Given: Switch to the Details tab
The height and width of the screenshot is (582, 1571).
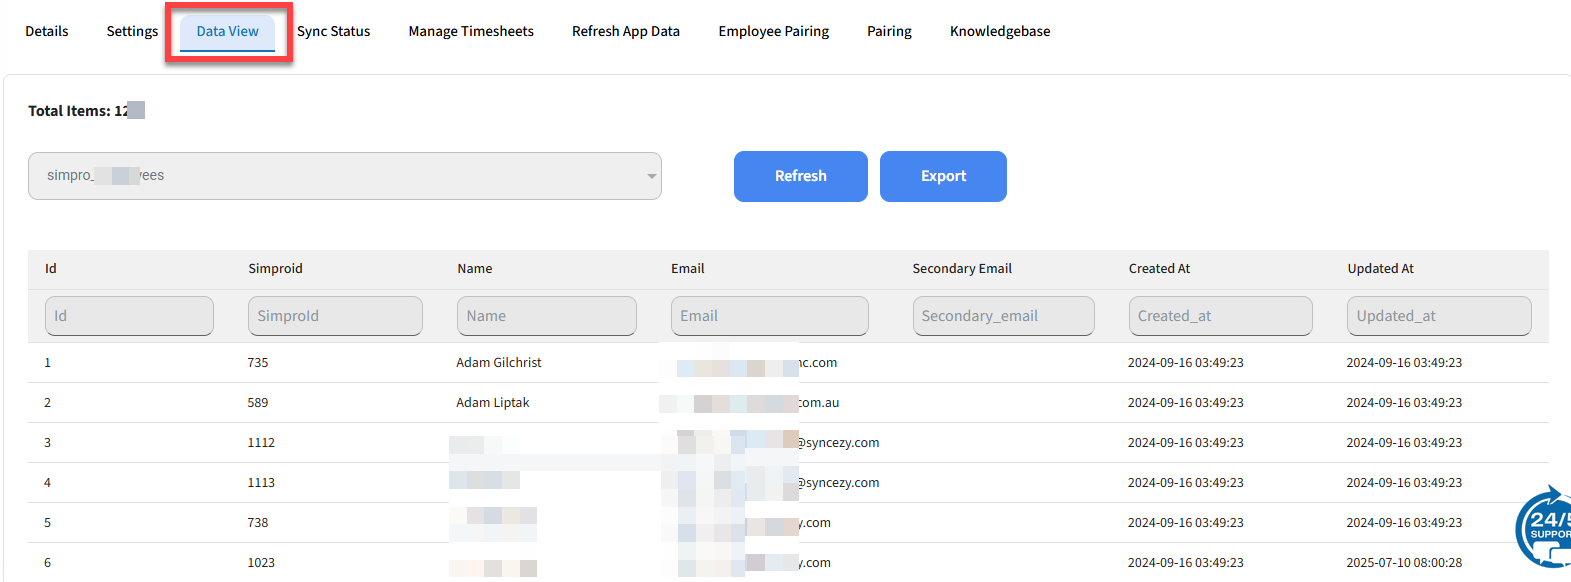Looking at the screenshot, I should point(47,31).
